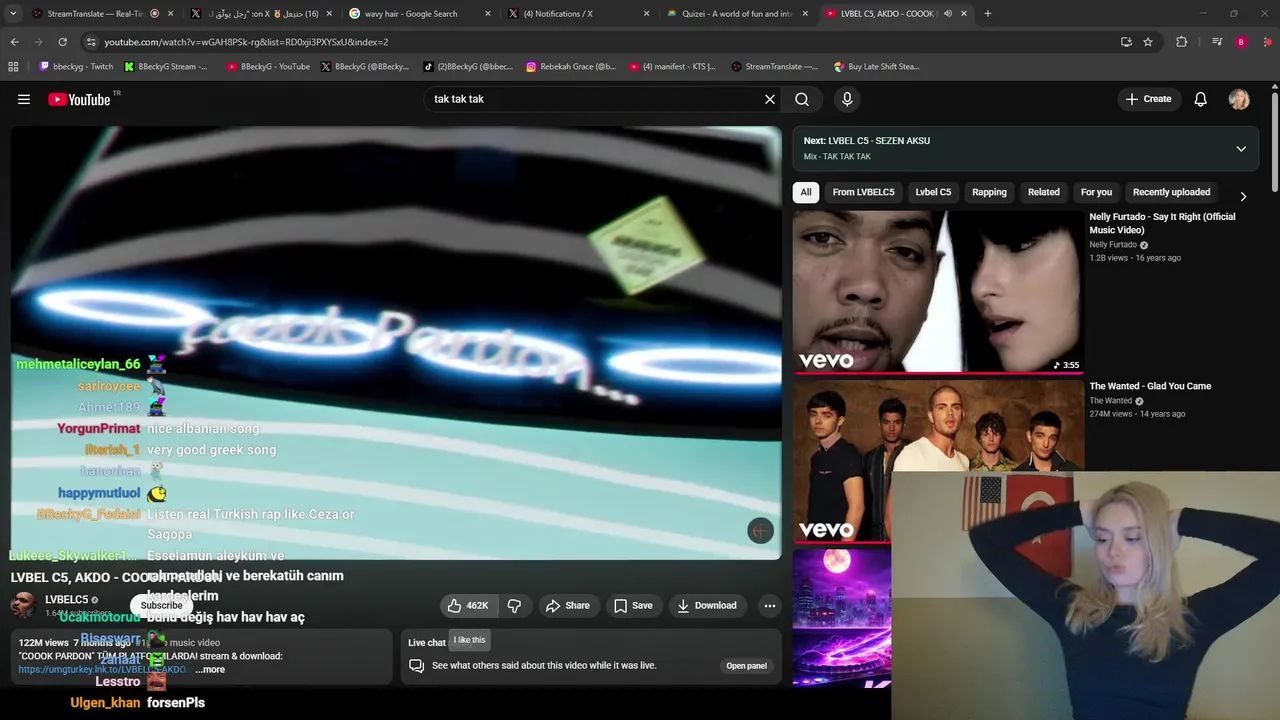Save the video to a playlist

(x=633, y=605)
